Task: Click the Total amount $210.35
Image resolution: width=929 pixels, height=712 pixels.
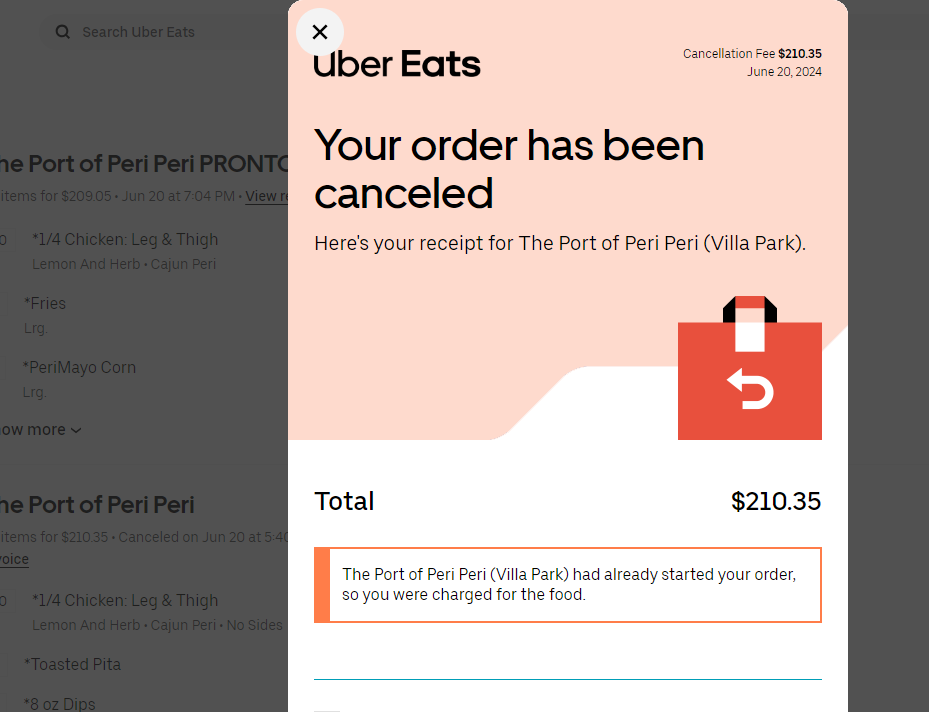Action: click(775, 501)
